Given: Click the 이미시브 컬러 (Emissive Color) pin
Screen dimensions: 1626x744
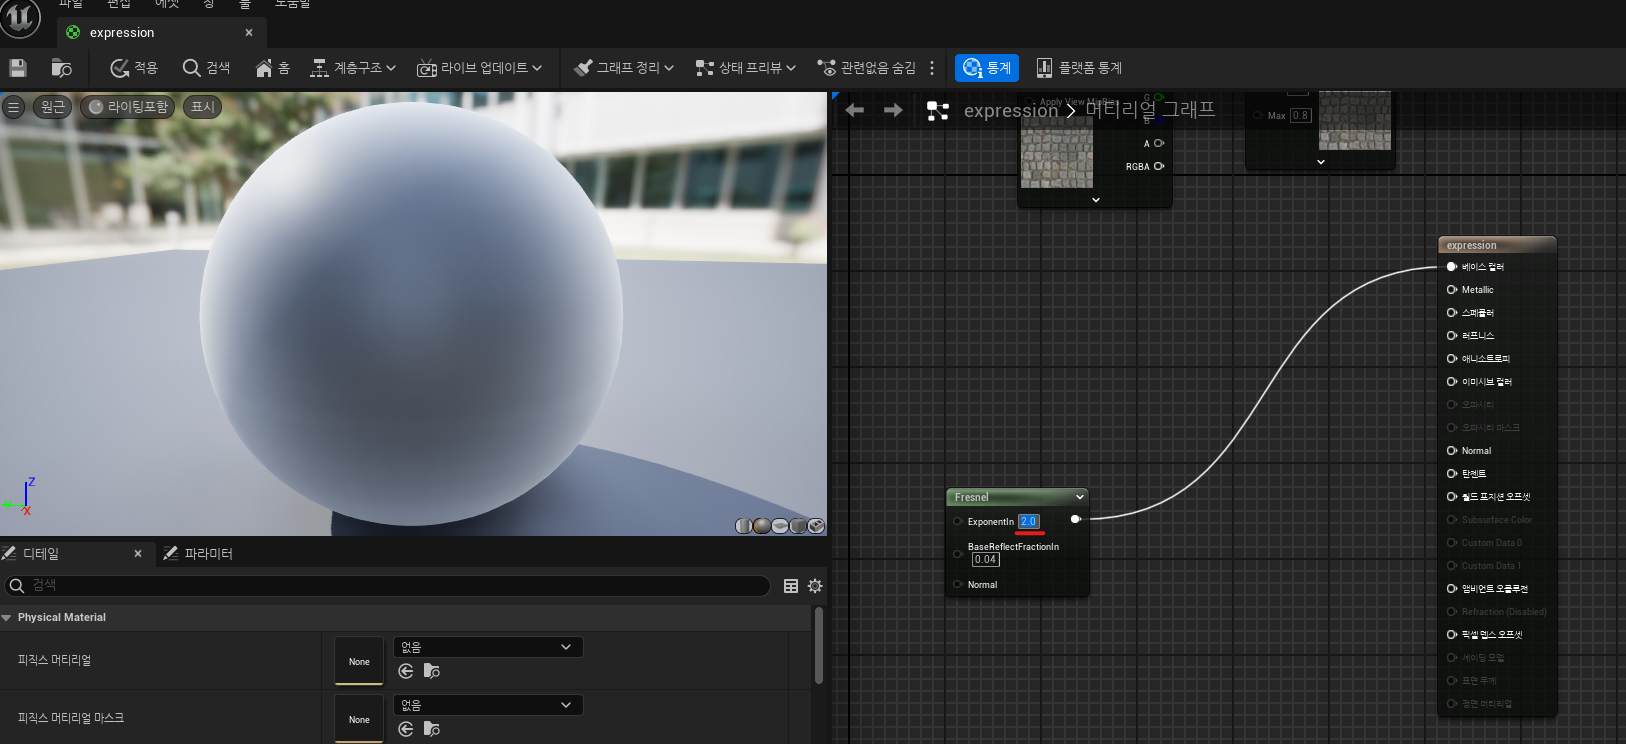Looking at the screenshot, I should (x=1452, y=382).
